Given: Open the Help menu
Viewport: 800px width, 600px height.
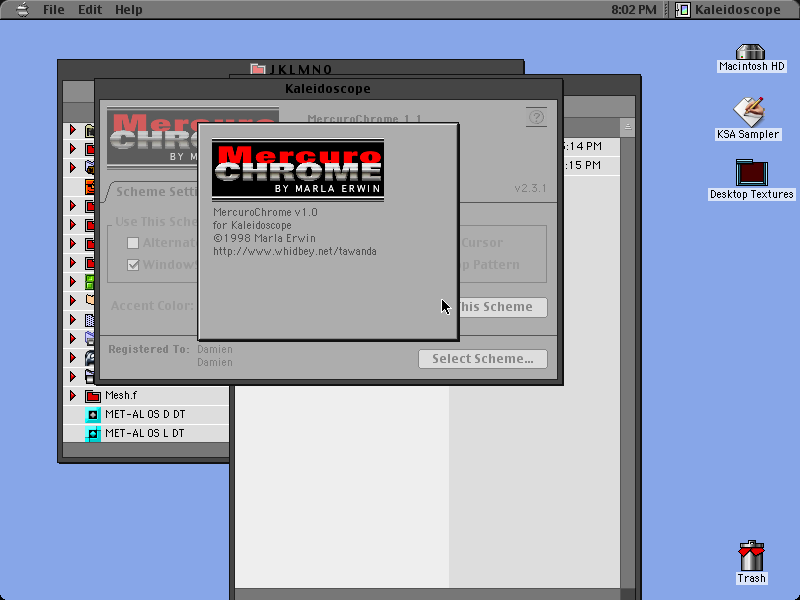Looking at the screenshot, I should pyautogui.click(x=129, y=10).
